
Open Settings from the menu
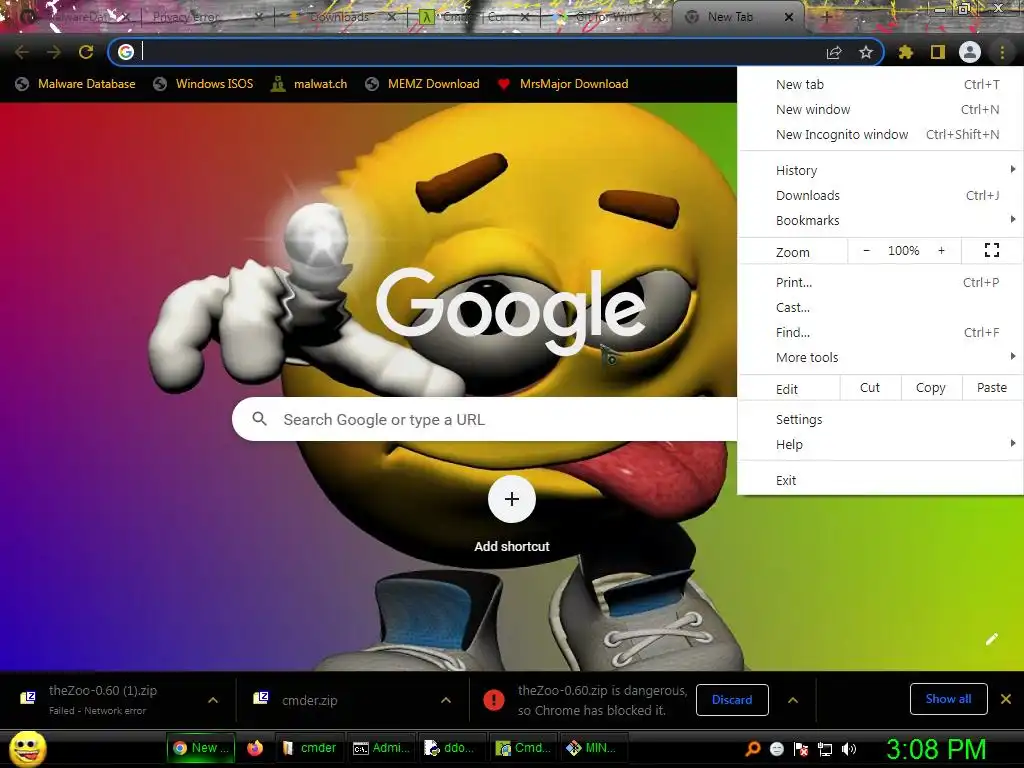881,419
